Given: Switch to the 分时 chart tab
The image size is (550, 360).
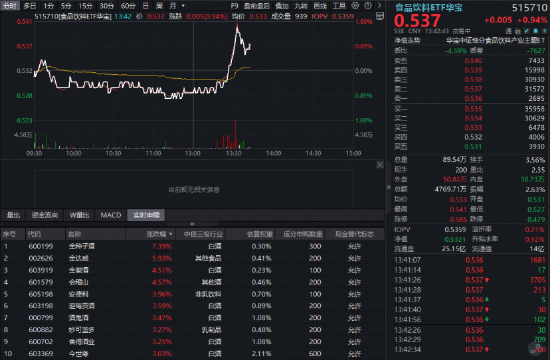Looking at the screenshot, I should [9, 6].
